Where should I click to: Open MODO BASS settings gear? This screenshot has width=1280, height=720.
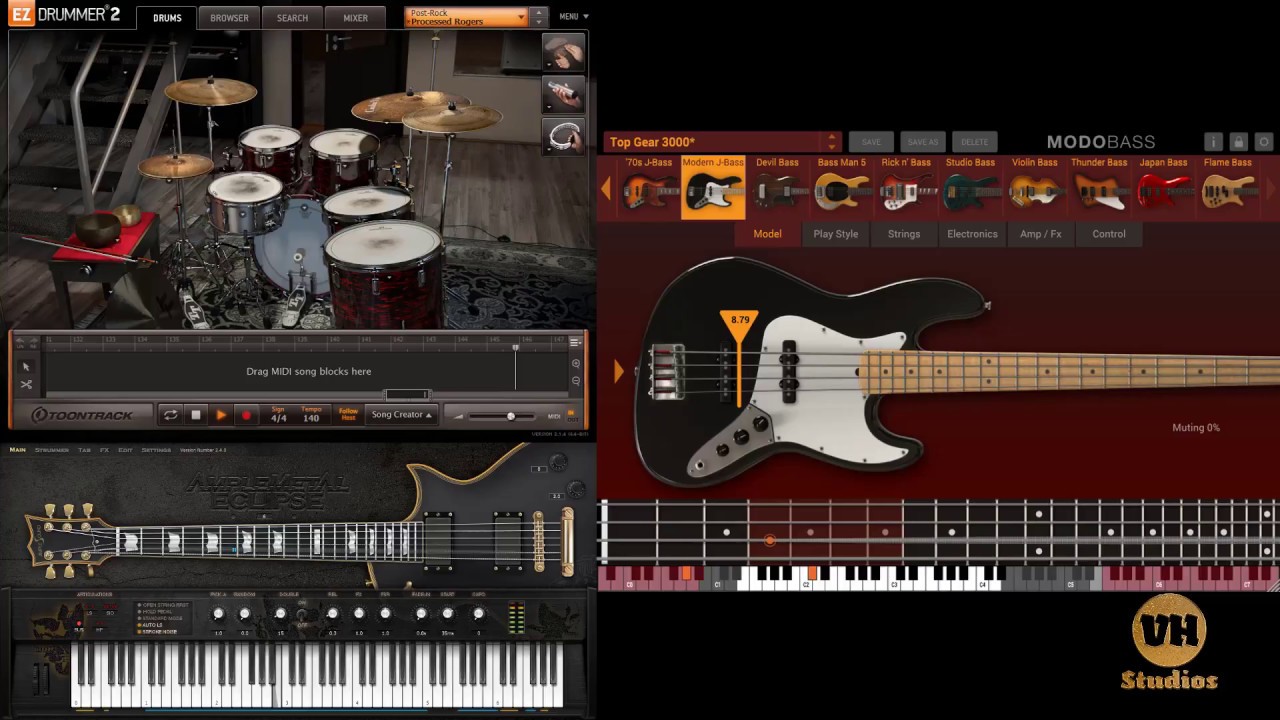tap(1263, 142)
